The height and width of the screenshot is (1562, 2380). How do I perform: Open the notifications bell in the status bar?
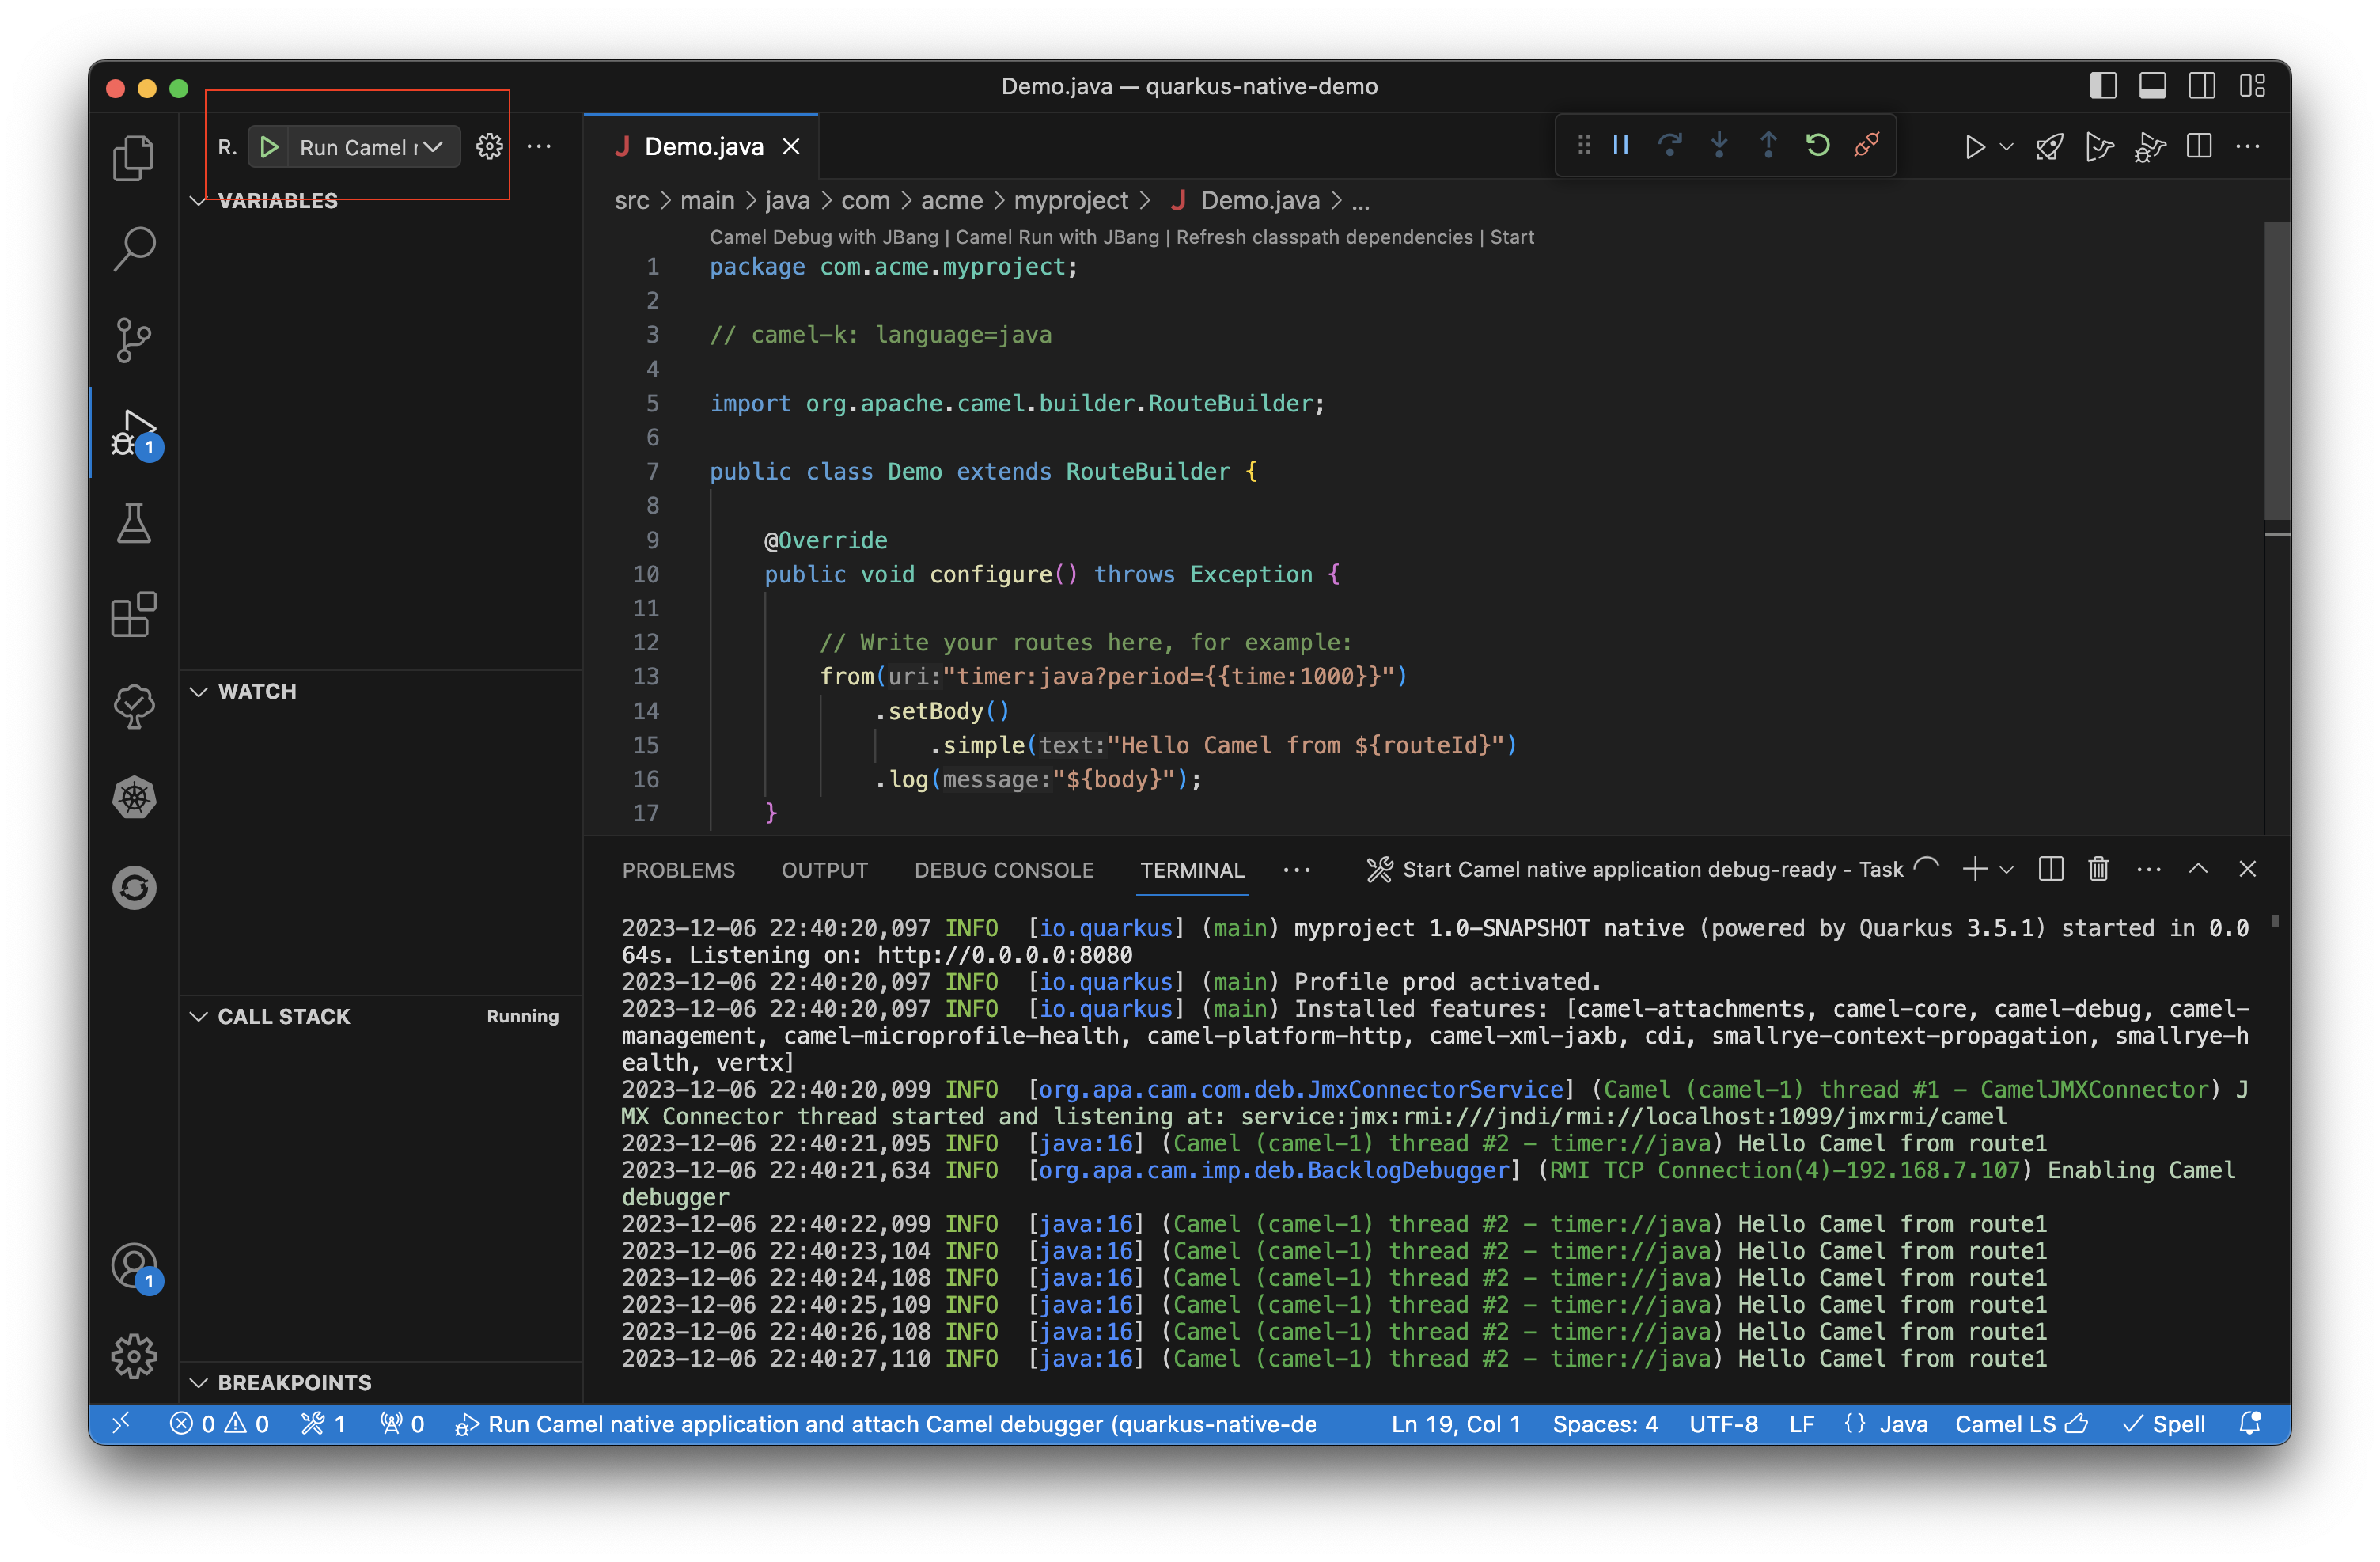pyautogui.click(x=2250, y=1424)
